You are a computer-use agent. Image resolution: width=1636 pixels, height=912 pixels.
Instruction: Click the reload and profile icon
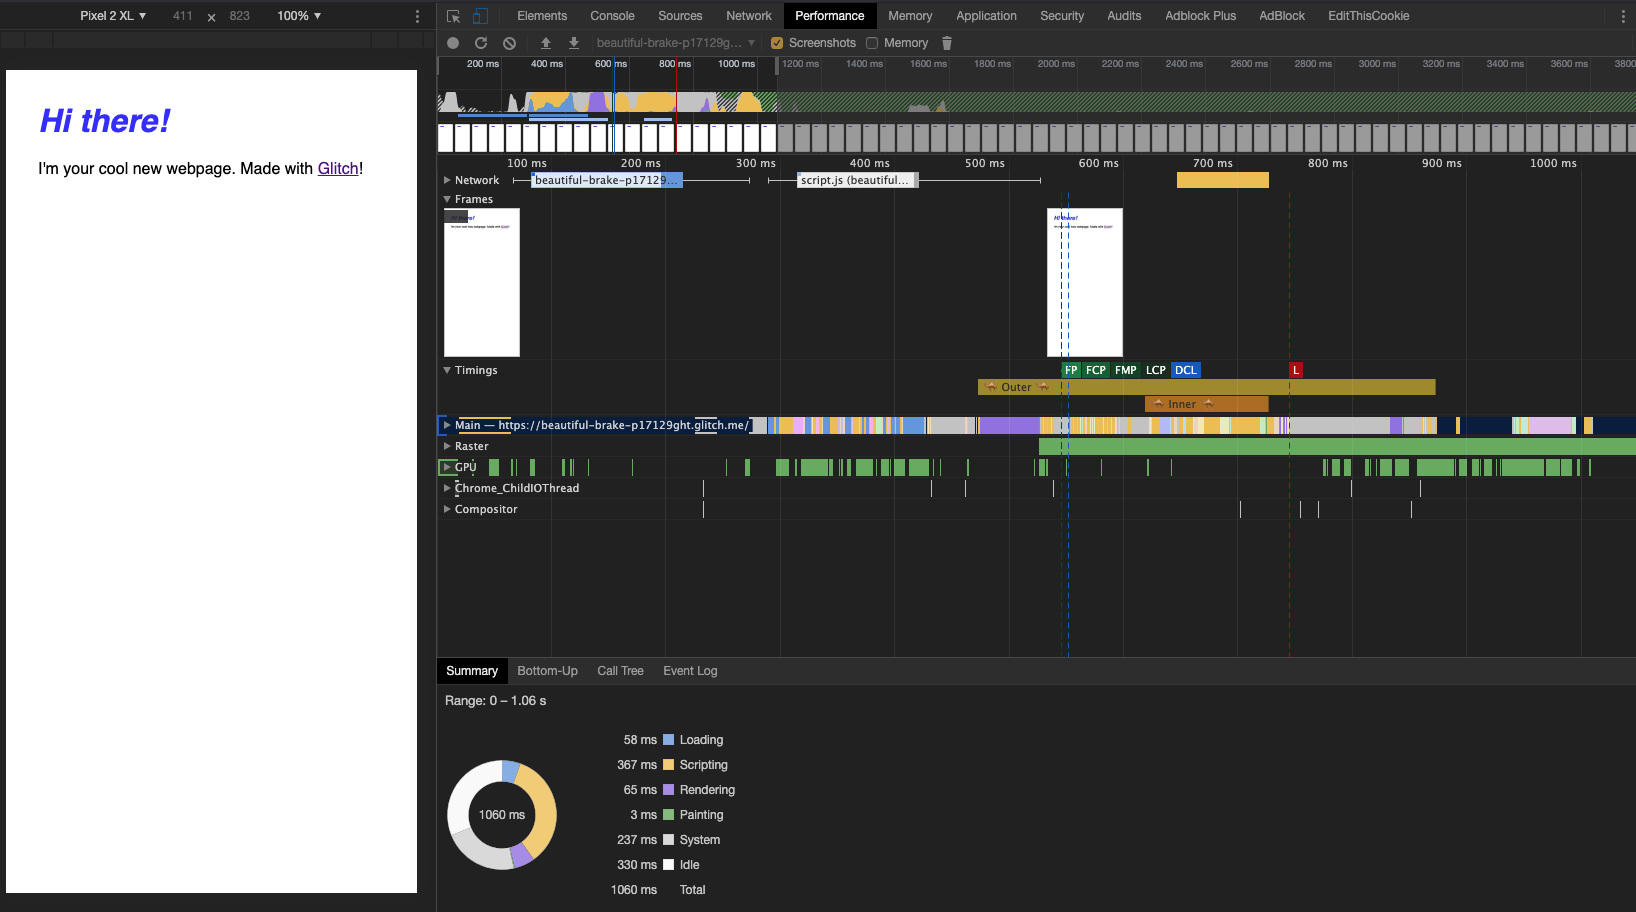(481, 43)
